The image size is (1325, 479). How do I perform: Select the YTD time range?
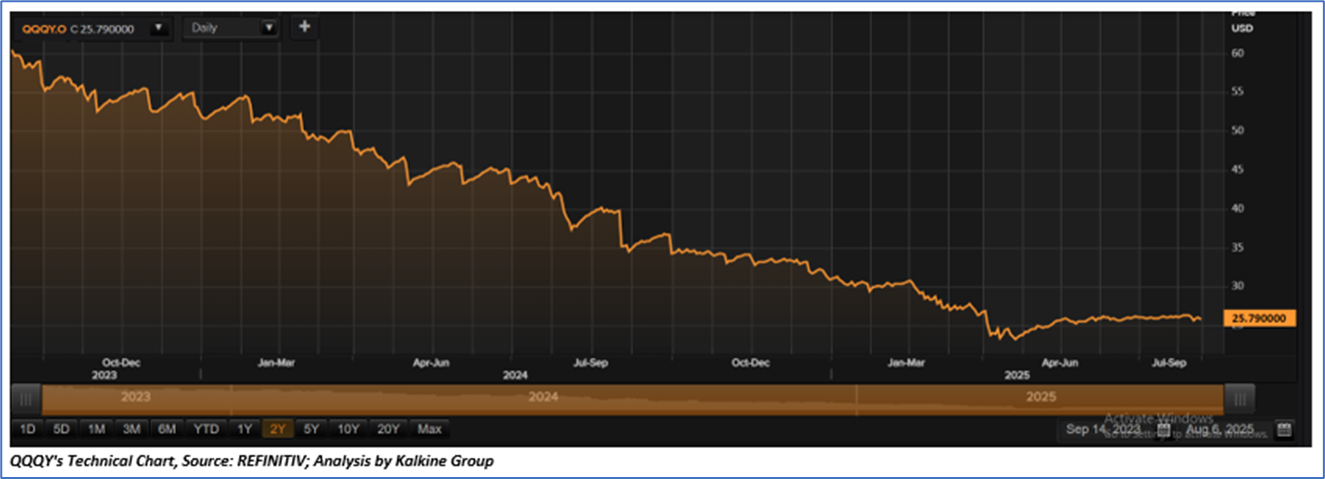pyautogui.click(x=206, y=429)
